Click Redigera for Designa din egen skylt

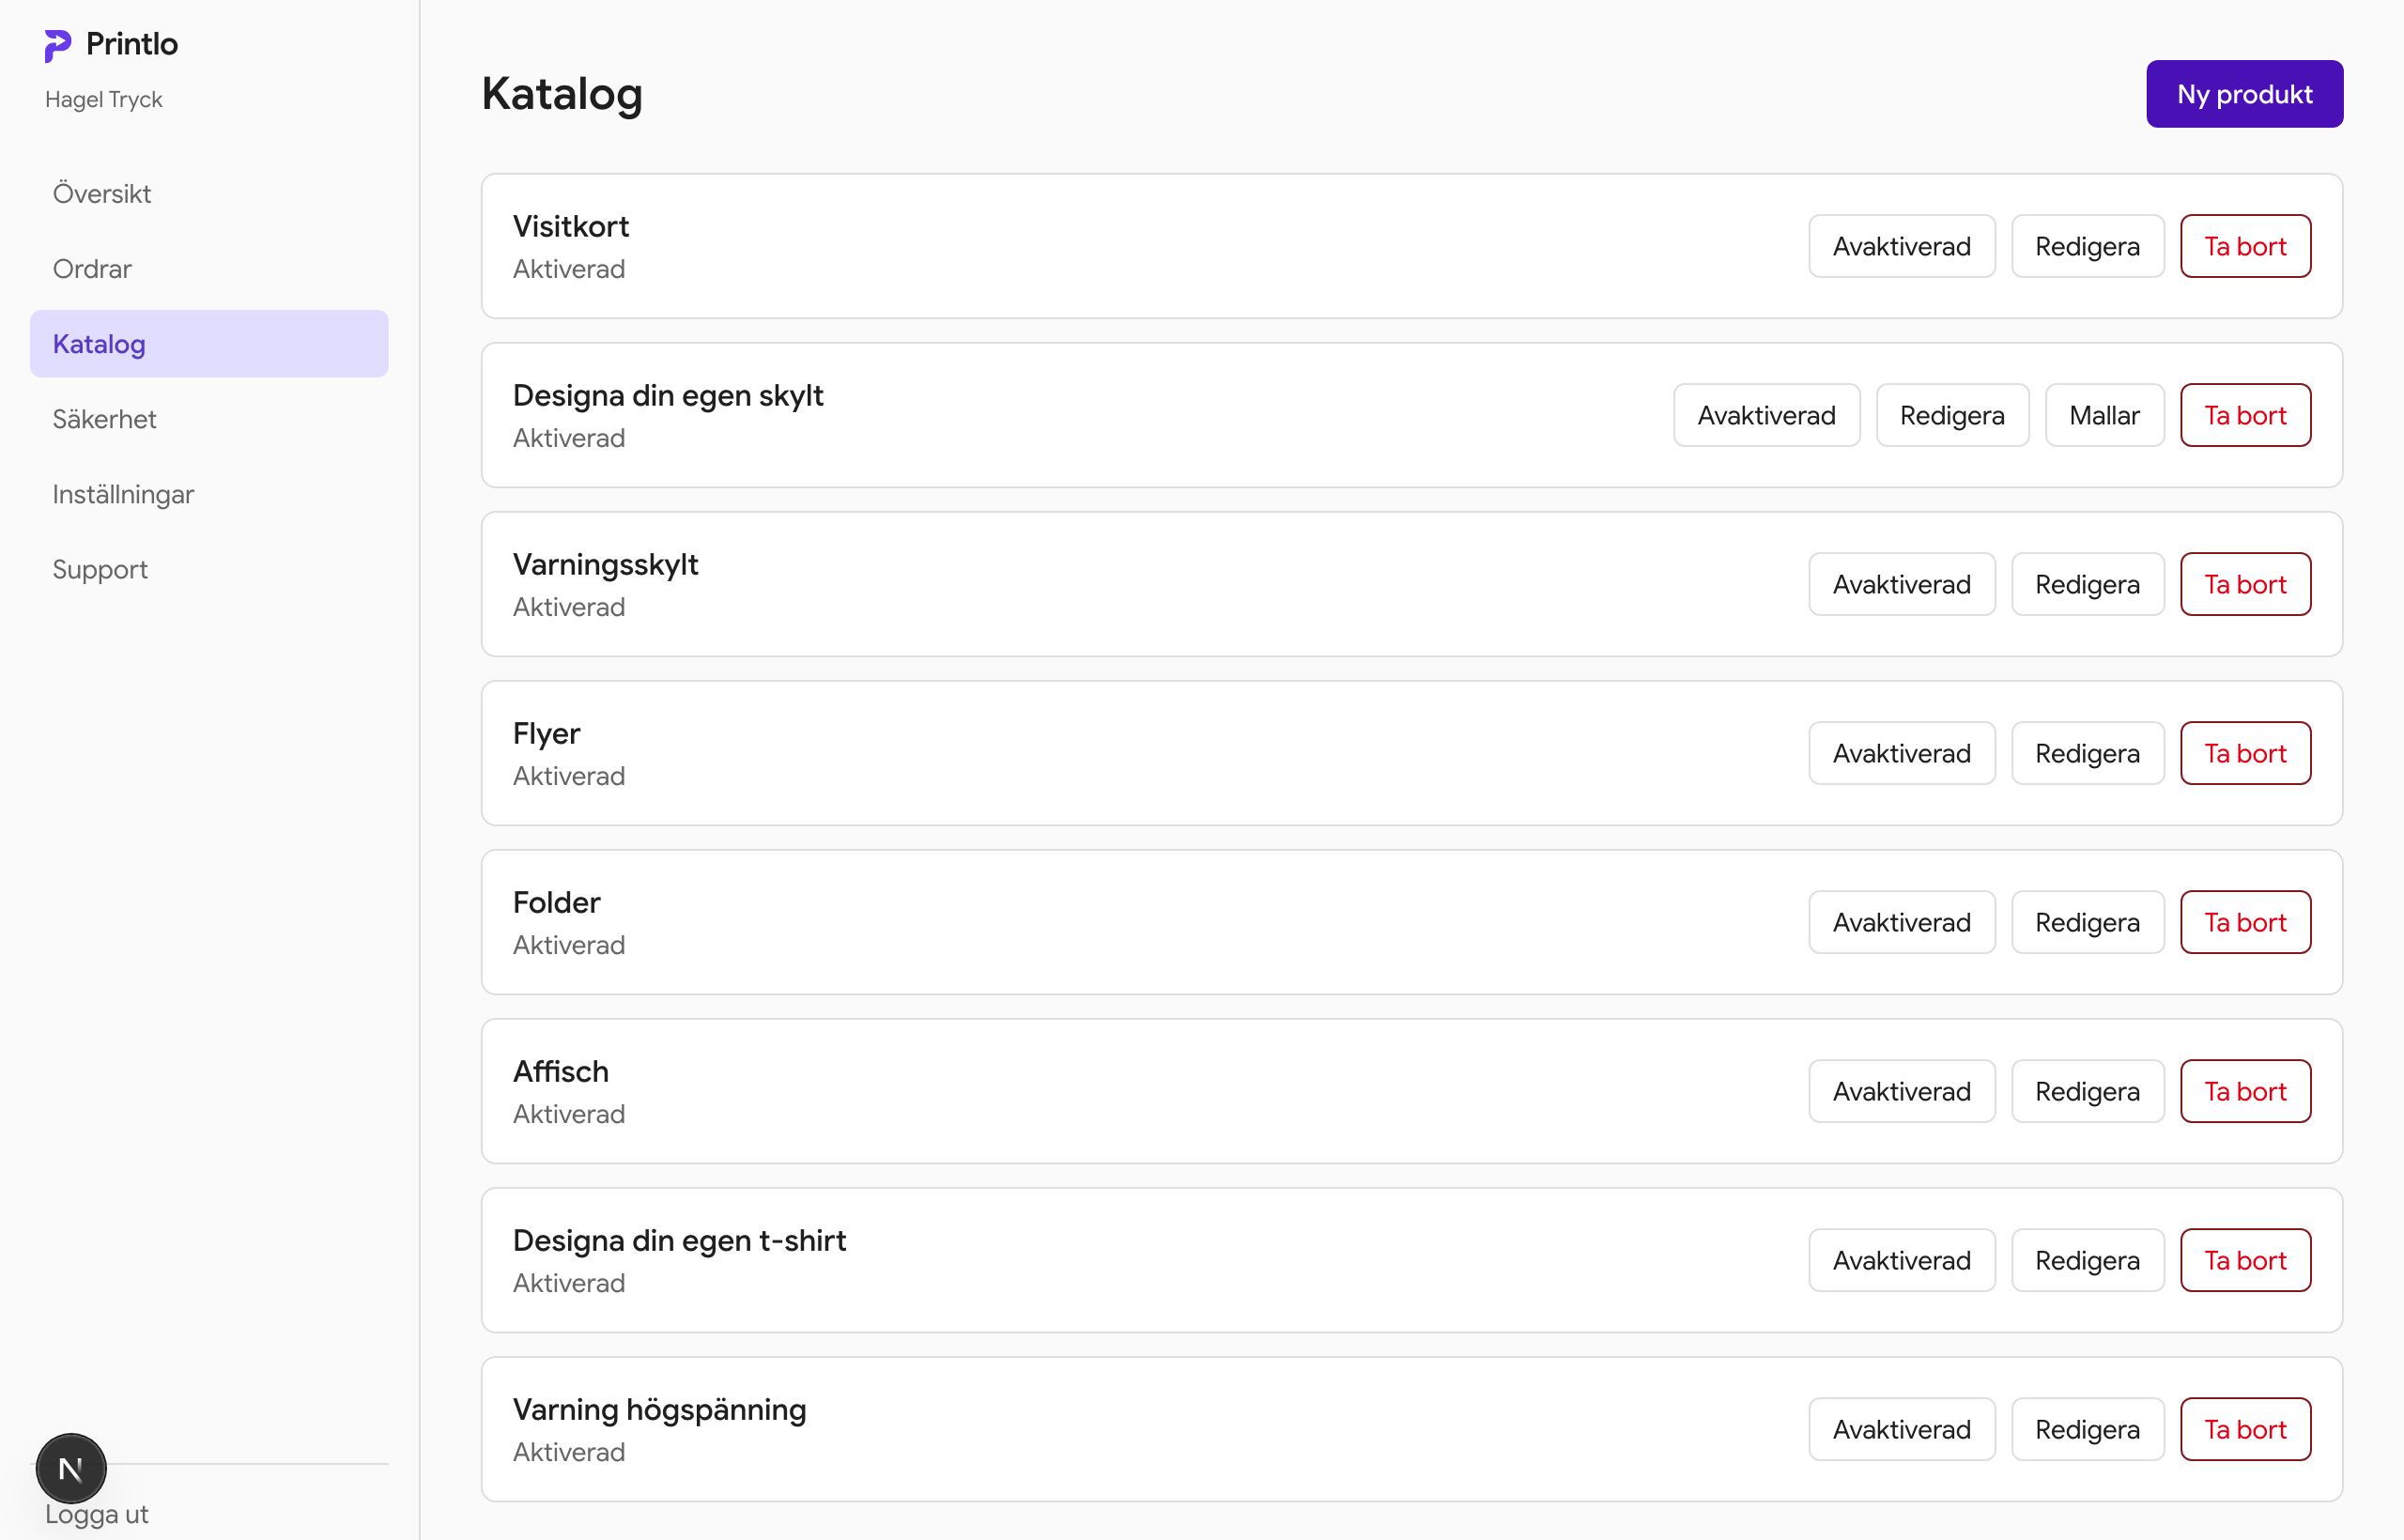[1952, 415]
